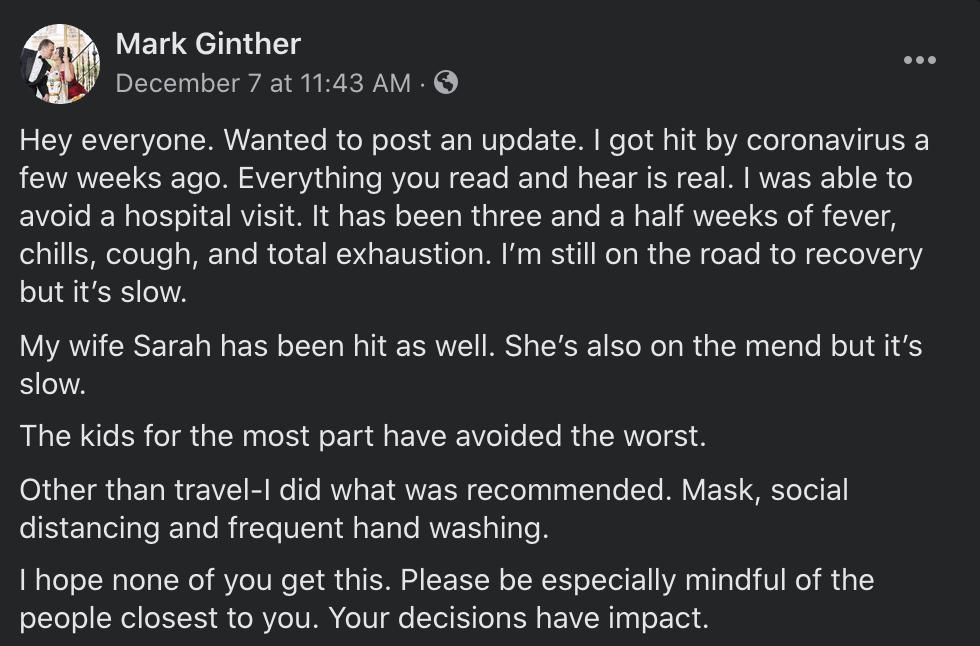This screenshot has width=980, height=646.
Task: Click the name "Sarah" in the post
Action: 172,346
